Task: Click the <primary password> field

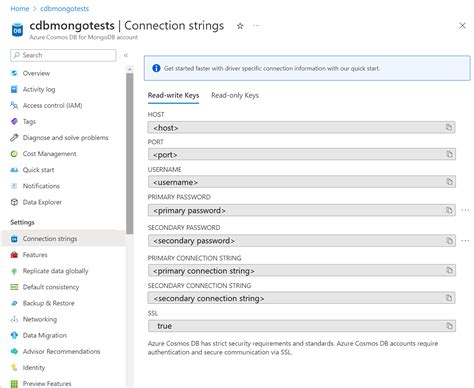Action: (301, 210)
